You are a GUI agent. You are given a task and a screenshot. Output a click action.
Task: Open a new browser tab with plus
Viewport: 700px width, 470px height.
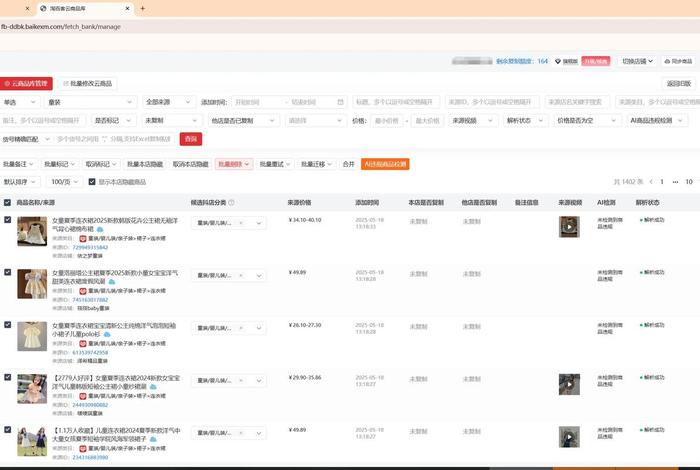pyautogui.click(x=142, y=8)
